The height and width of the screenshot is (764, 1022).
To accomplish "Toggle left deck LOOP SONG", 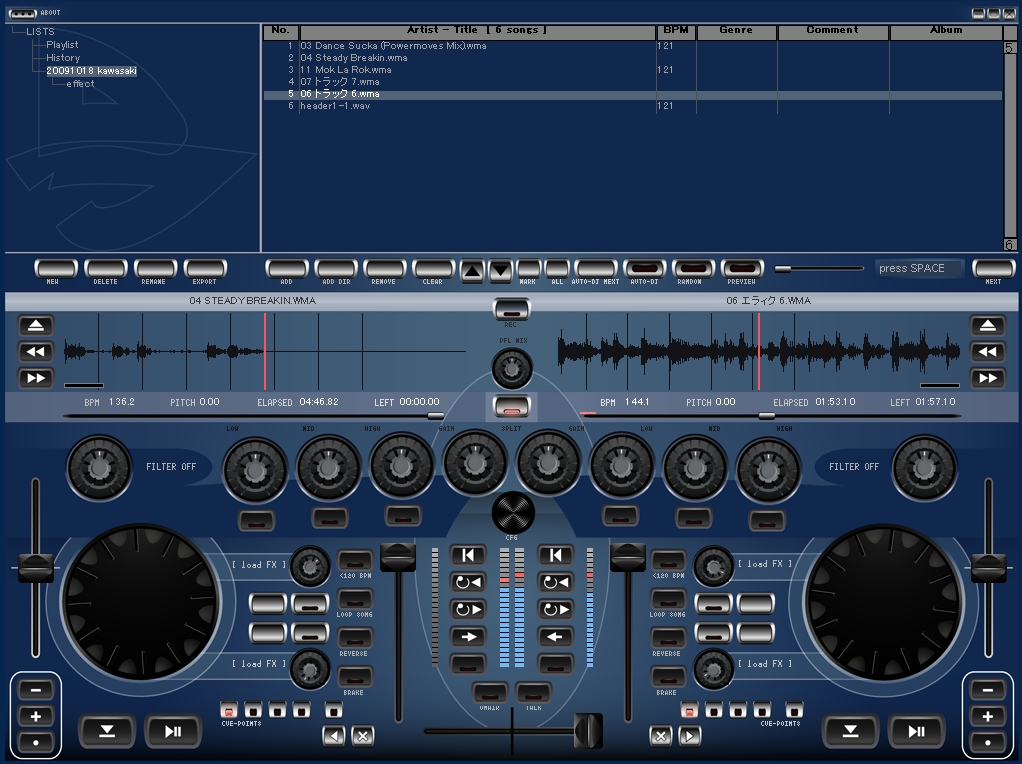I will click(x=355, y=599).
